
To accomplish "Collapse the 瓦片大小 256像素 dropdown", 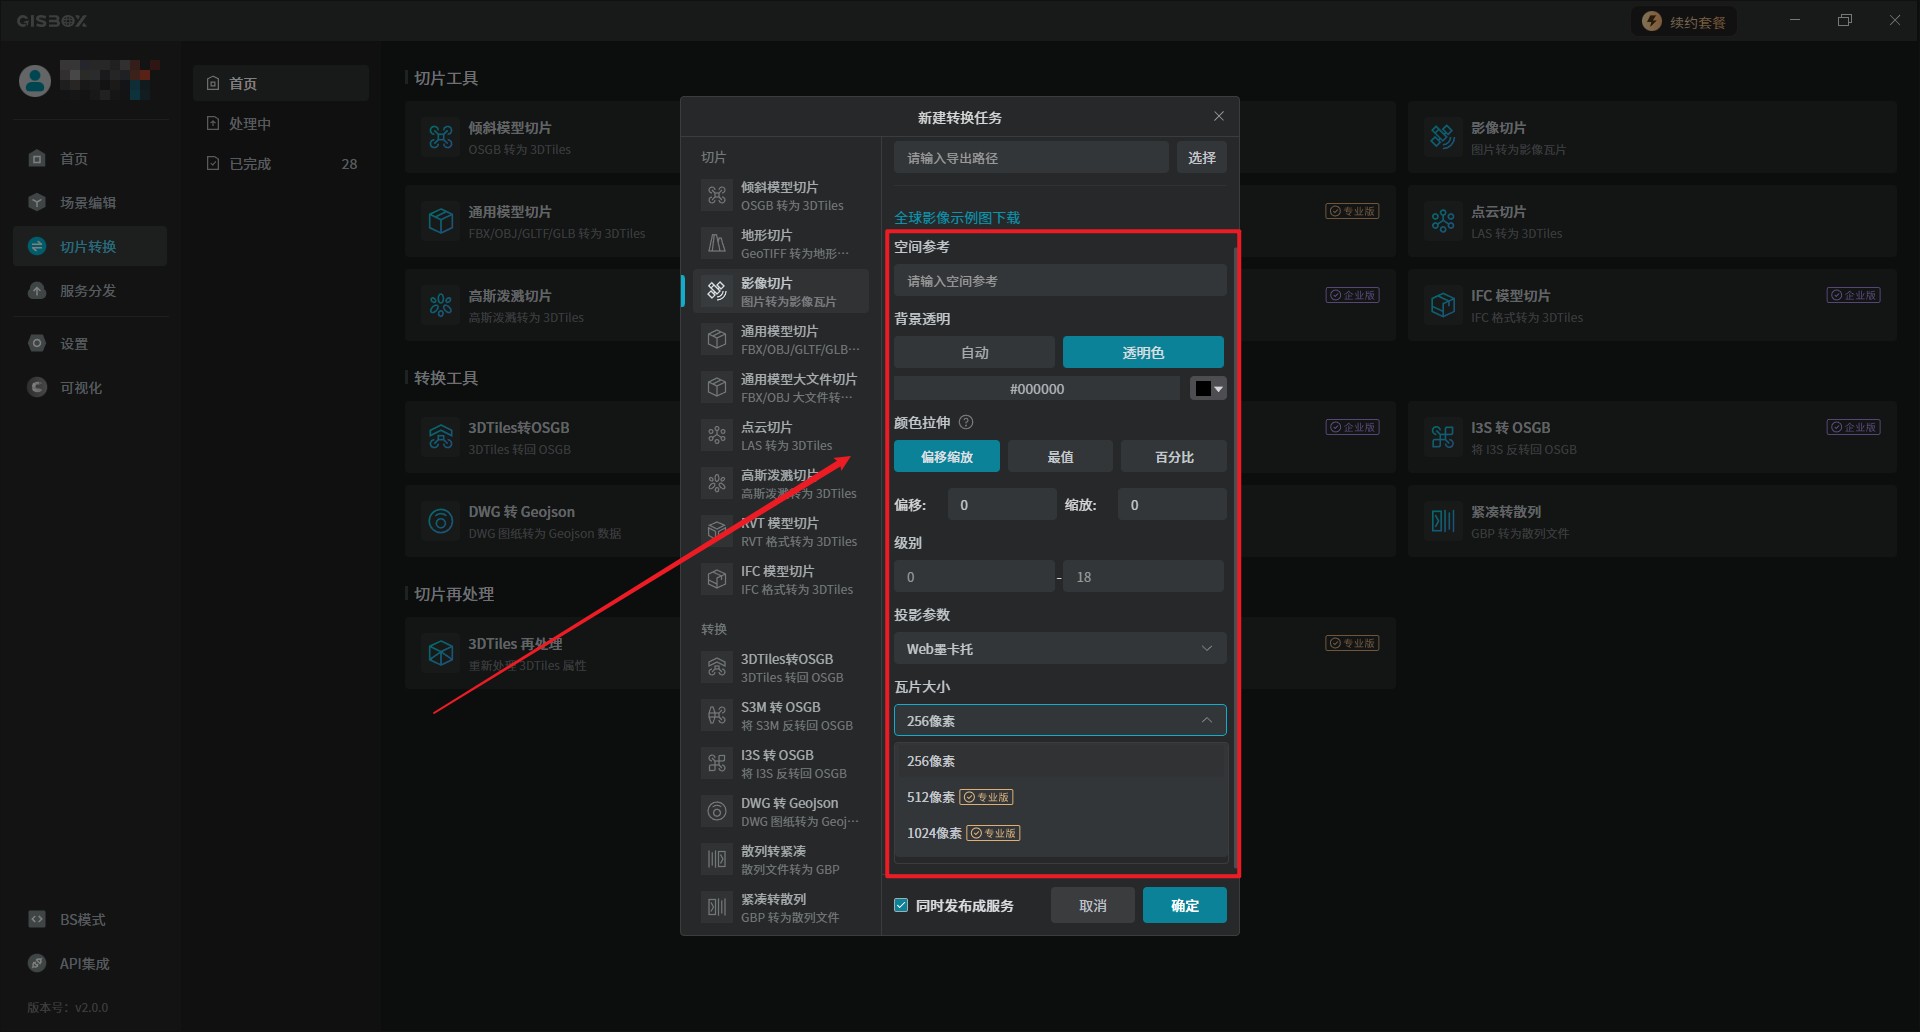I will pos(1059,721).
